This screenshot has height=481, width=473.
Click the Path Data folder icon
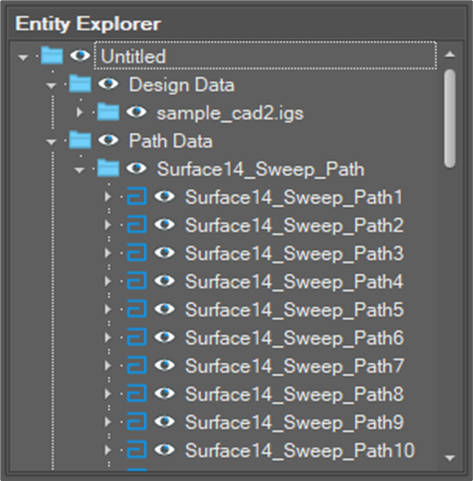click(80, 140)
